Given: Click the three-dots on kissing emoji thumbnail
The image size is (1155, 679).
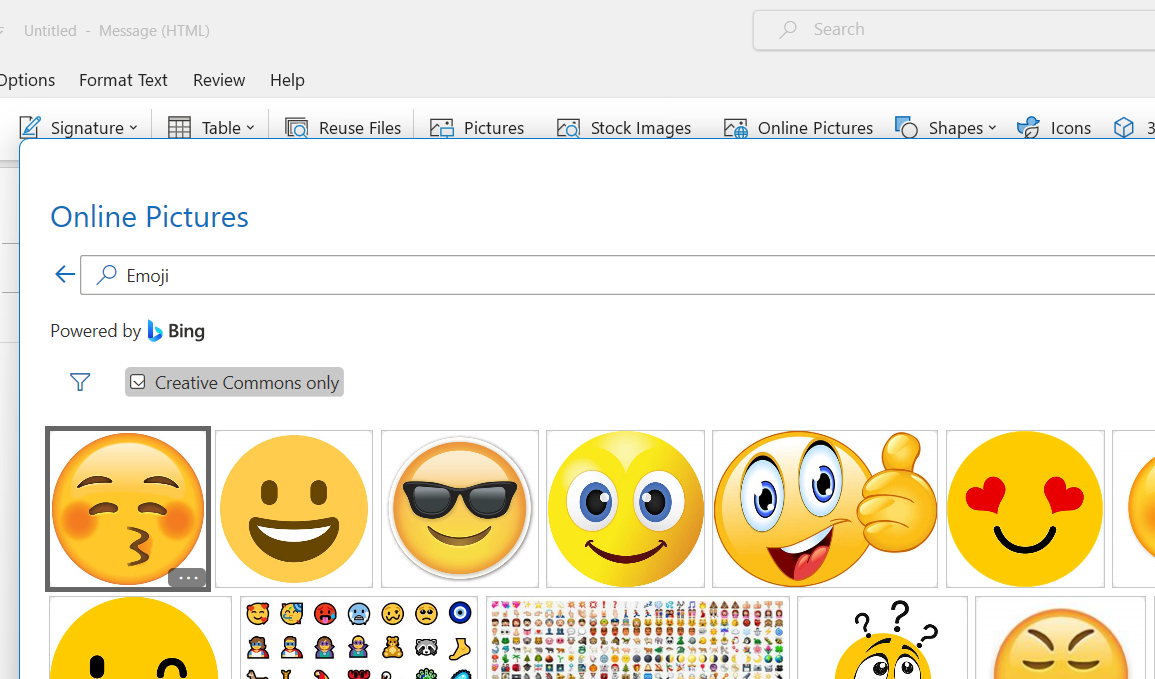Looking at the screenshot, I should pos(187,578).
